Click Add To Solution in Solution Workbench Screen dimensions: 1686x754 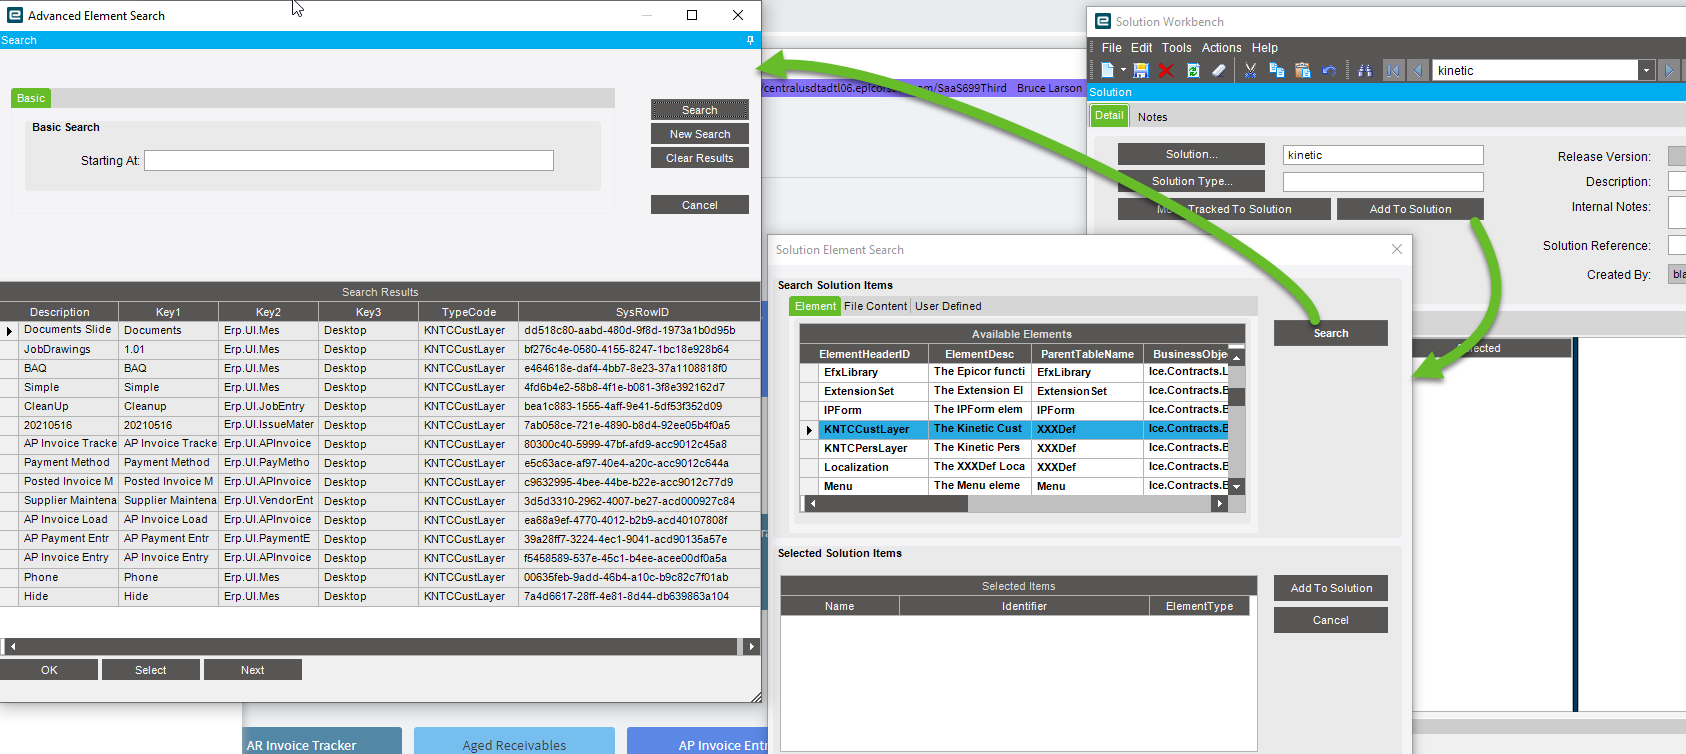point(1410,209)
